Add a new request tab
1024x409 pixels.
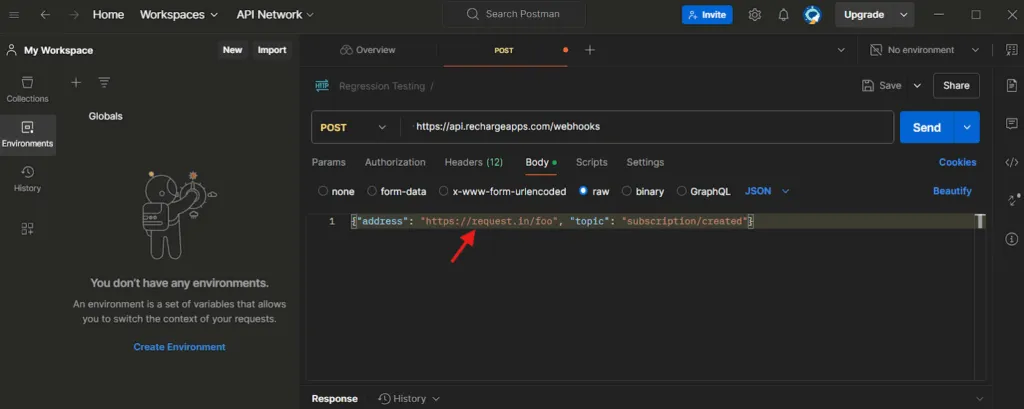click(x=590, y=50)
